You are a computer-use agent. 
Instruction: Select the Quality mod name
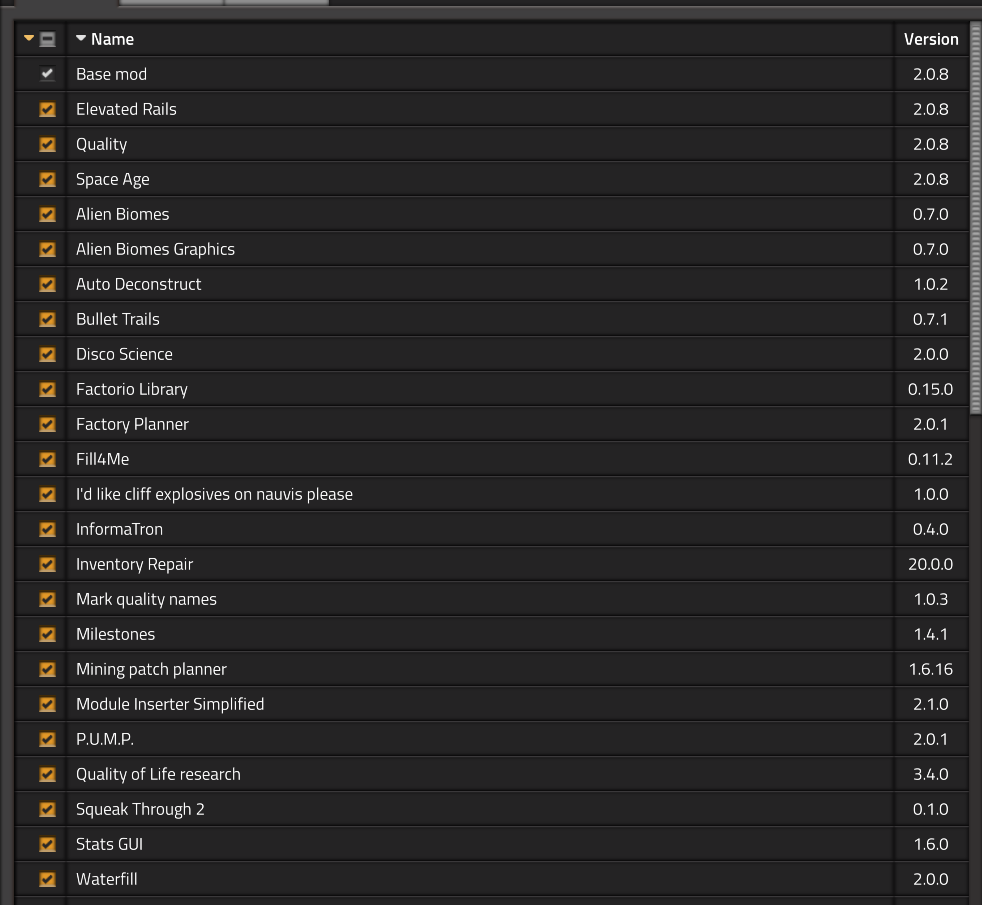coord(101,144)
